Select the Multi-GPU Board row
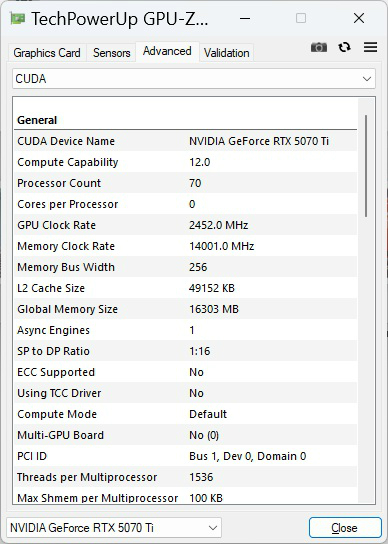This screenshot has height=544, width=388. tap(186, 435)
